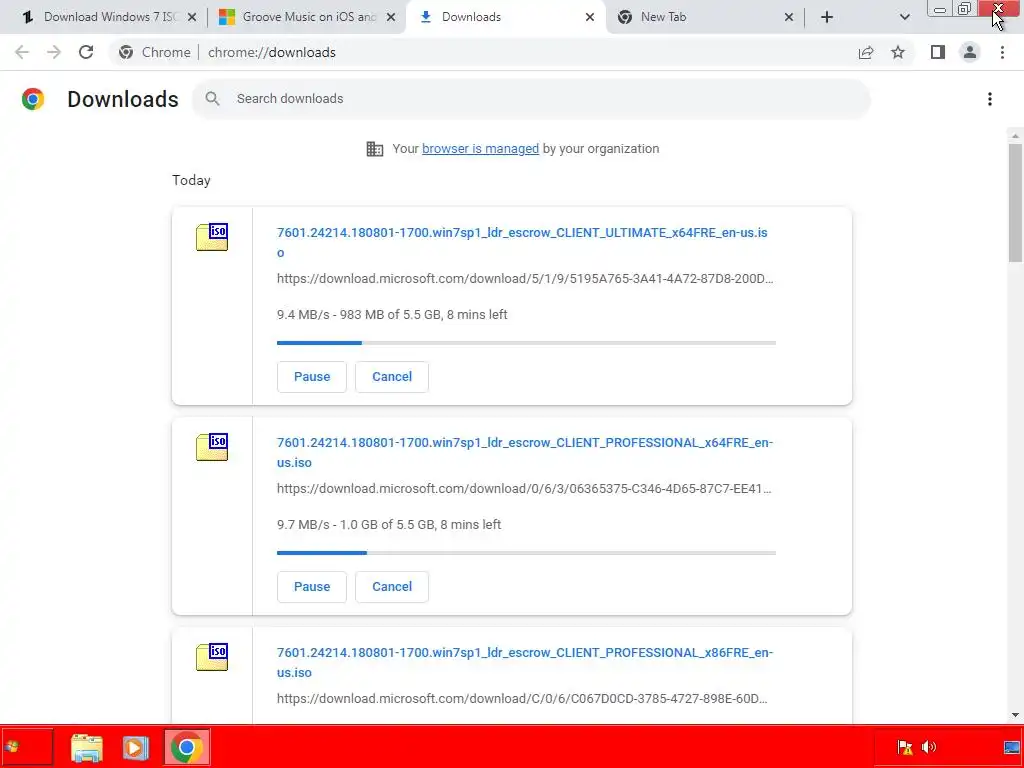Close the New Tab tab
Screen dimensions: 1024x768
pyautogui.click(x=789, y=17)
